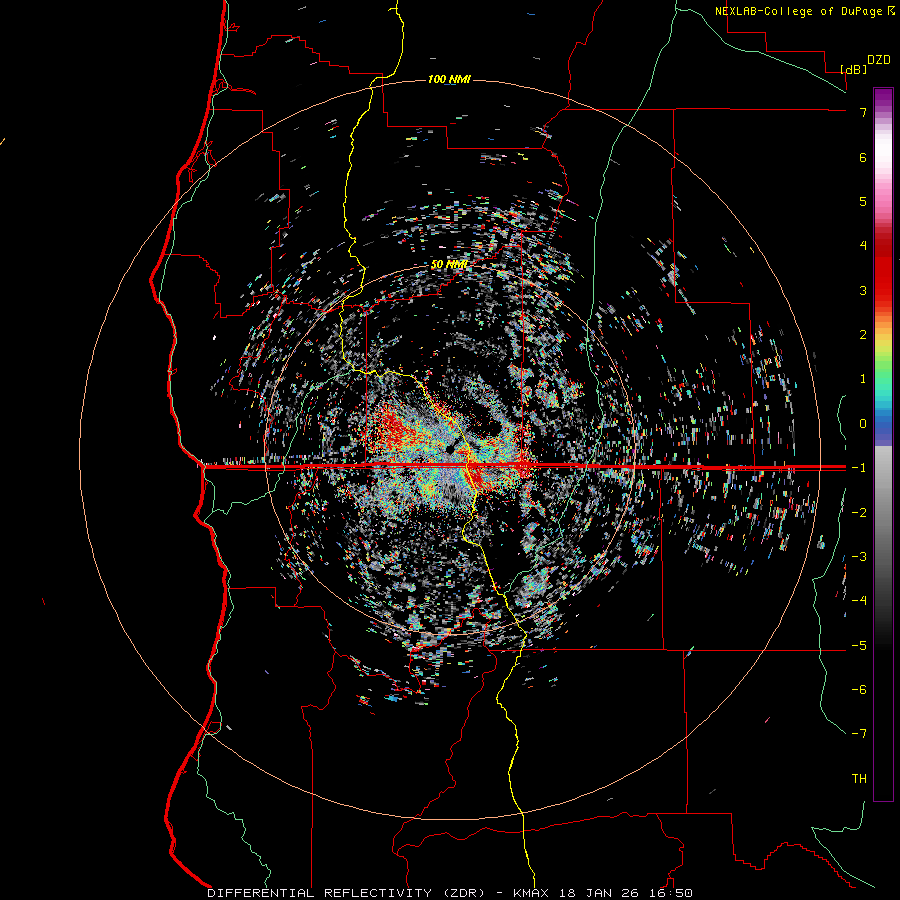Viewport: 900px width, 900px height.
Task: Click the 0 value on color scale
Action: [863, 424]
